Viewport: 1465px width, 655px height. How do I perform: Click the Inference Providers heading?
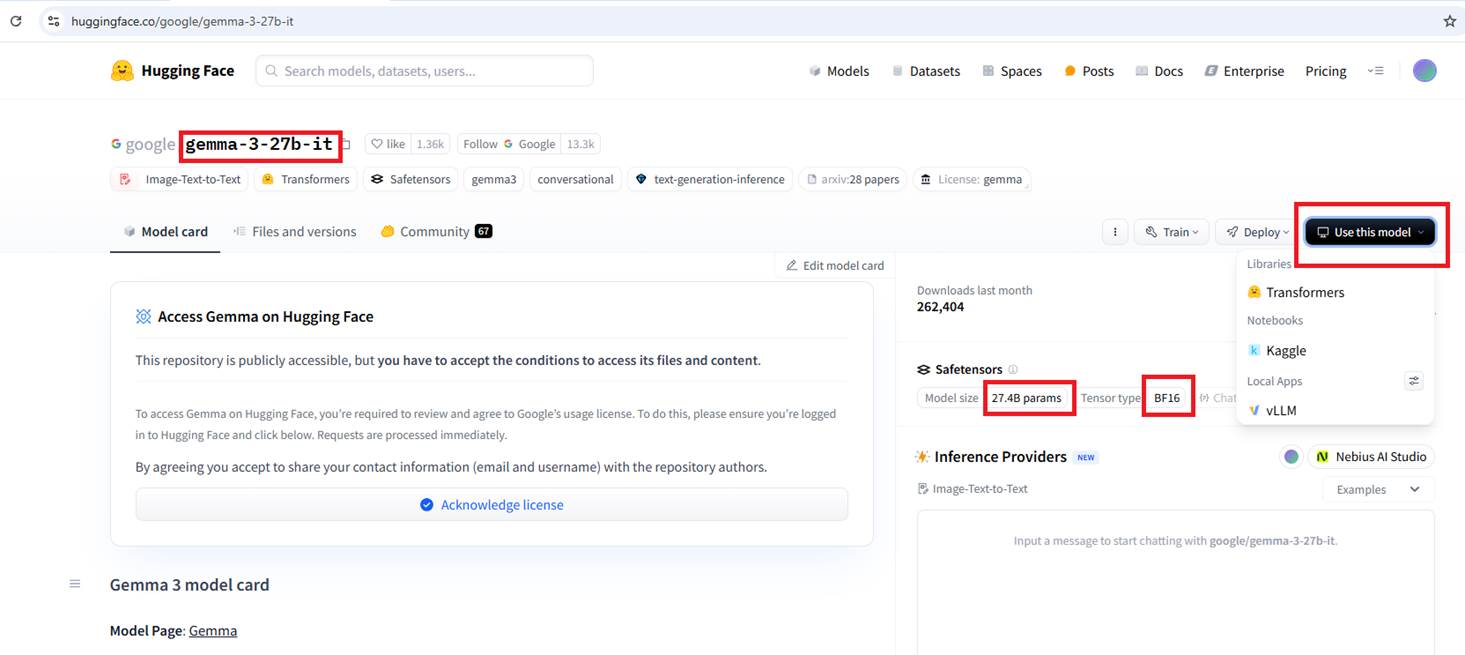pyautogui.click(x=1000, y=457)
